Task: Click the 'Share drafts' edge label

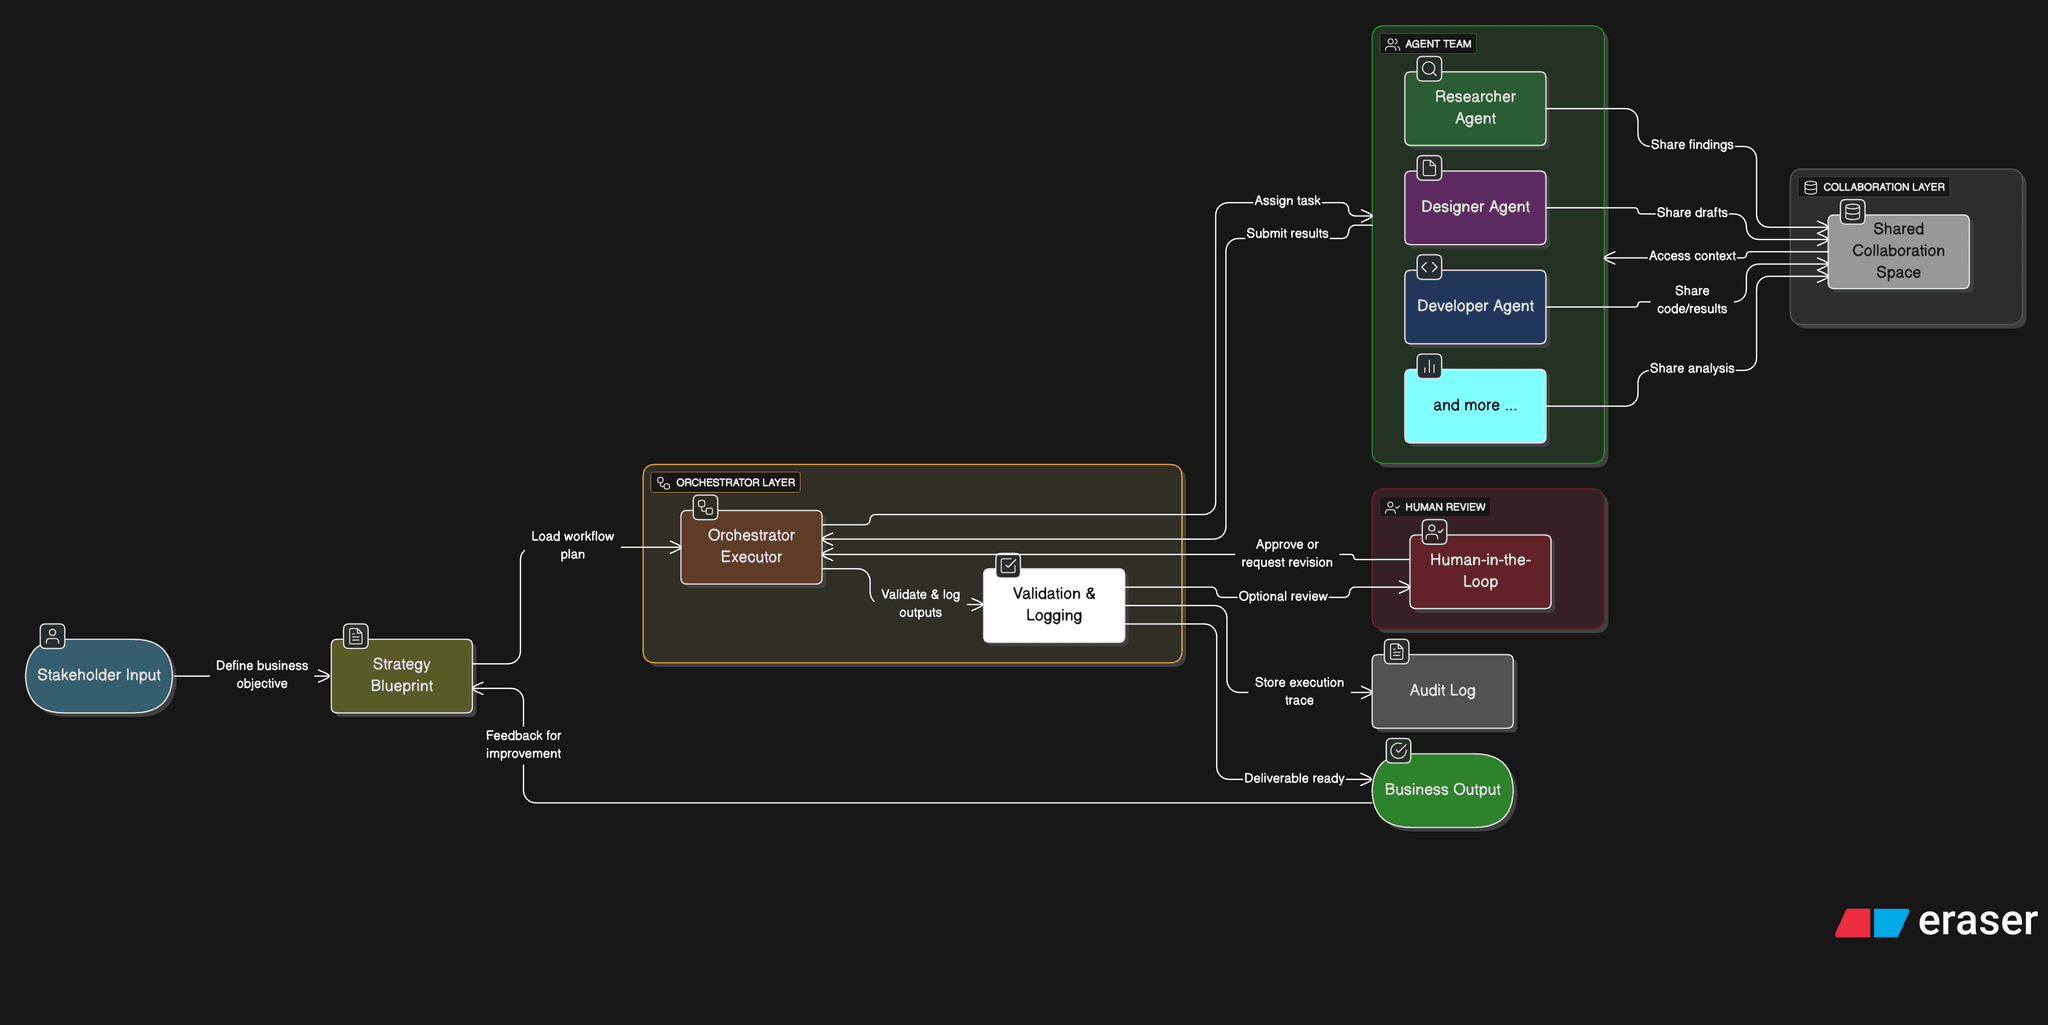Action: click(x=1691, y=212)
